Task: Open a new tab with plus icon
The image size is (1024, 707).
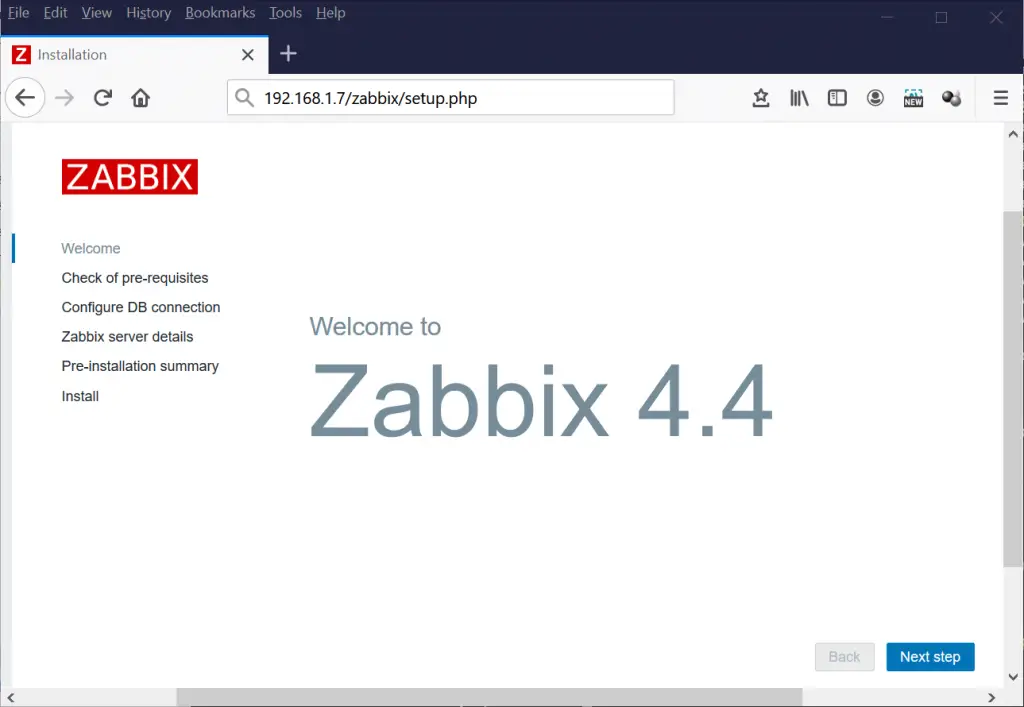Action: (288, 54)
